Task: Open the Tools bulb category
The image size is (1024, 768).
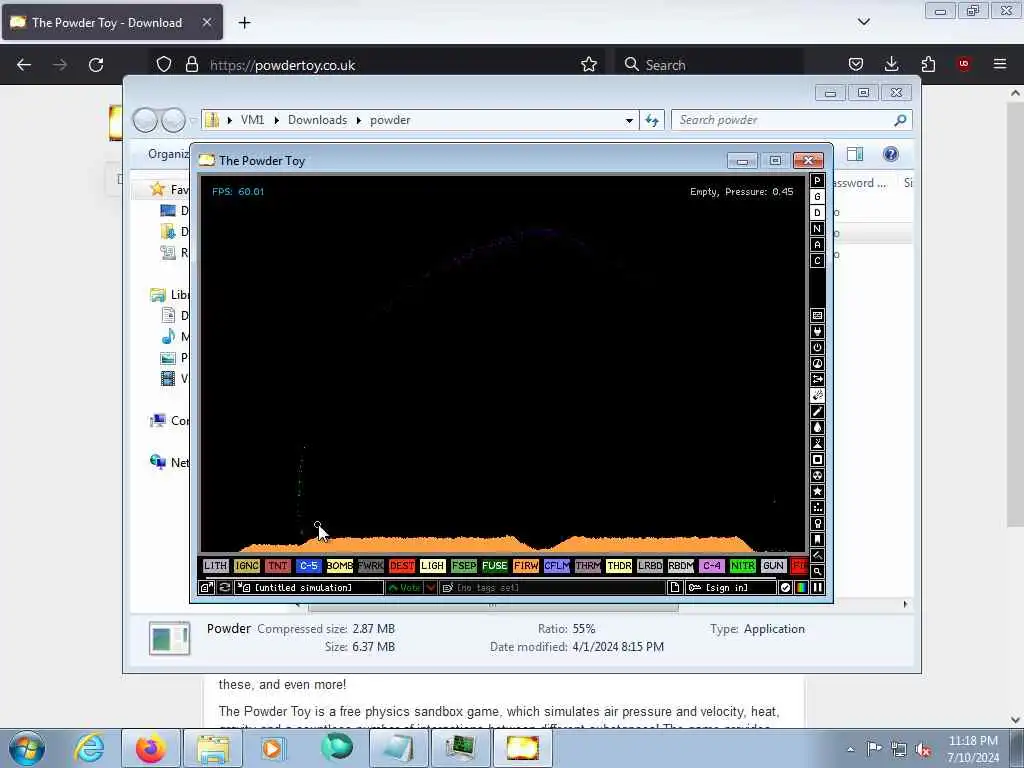Action: pyautogui.click(x=817, y=523)
